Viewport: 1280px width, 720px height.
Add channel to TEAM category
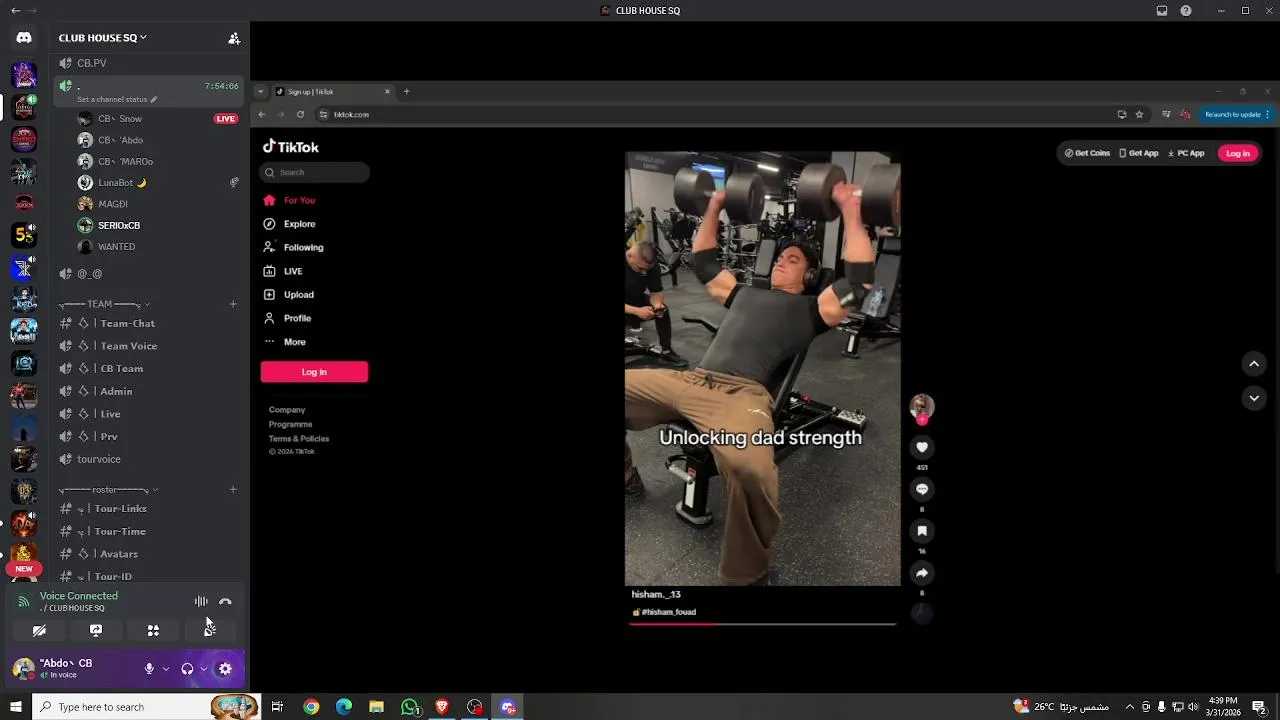click(x=233, y=304)
